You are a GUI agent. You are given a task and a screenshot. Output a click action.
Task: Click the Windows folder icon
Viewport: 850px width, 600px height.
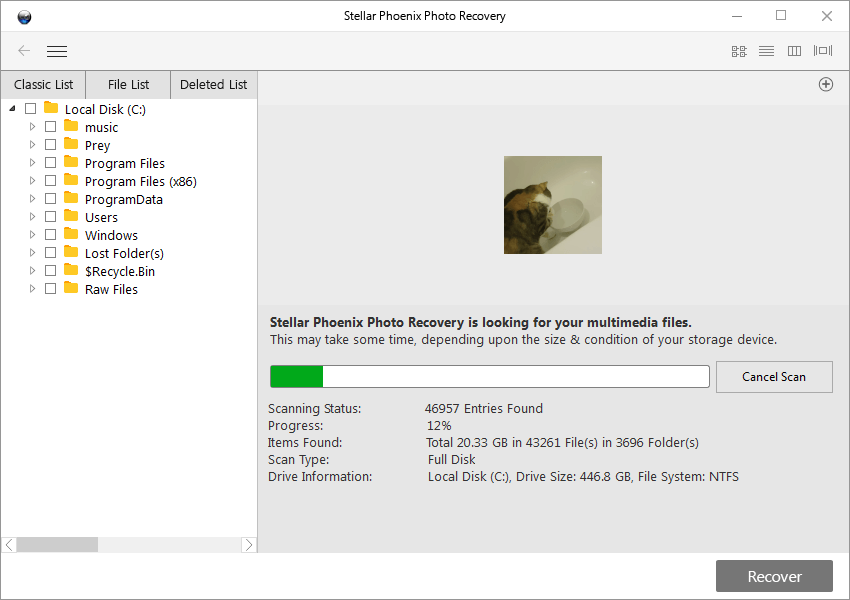(x=71, y=234)
